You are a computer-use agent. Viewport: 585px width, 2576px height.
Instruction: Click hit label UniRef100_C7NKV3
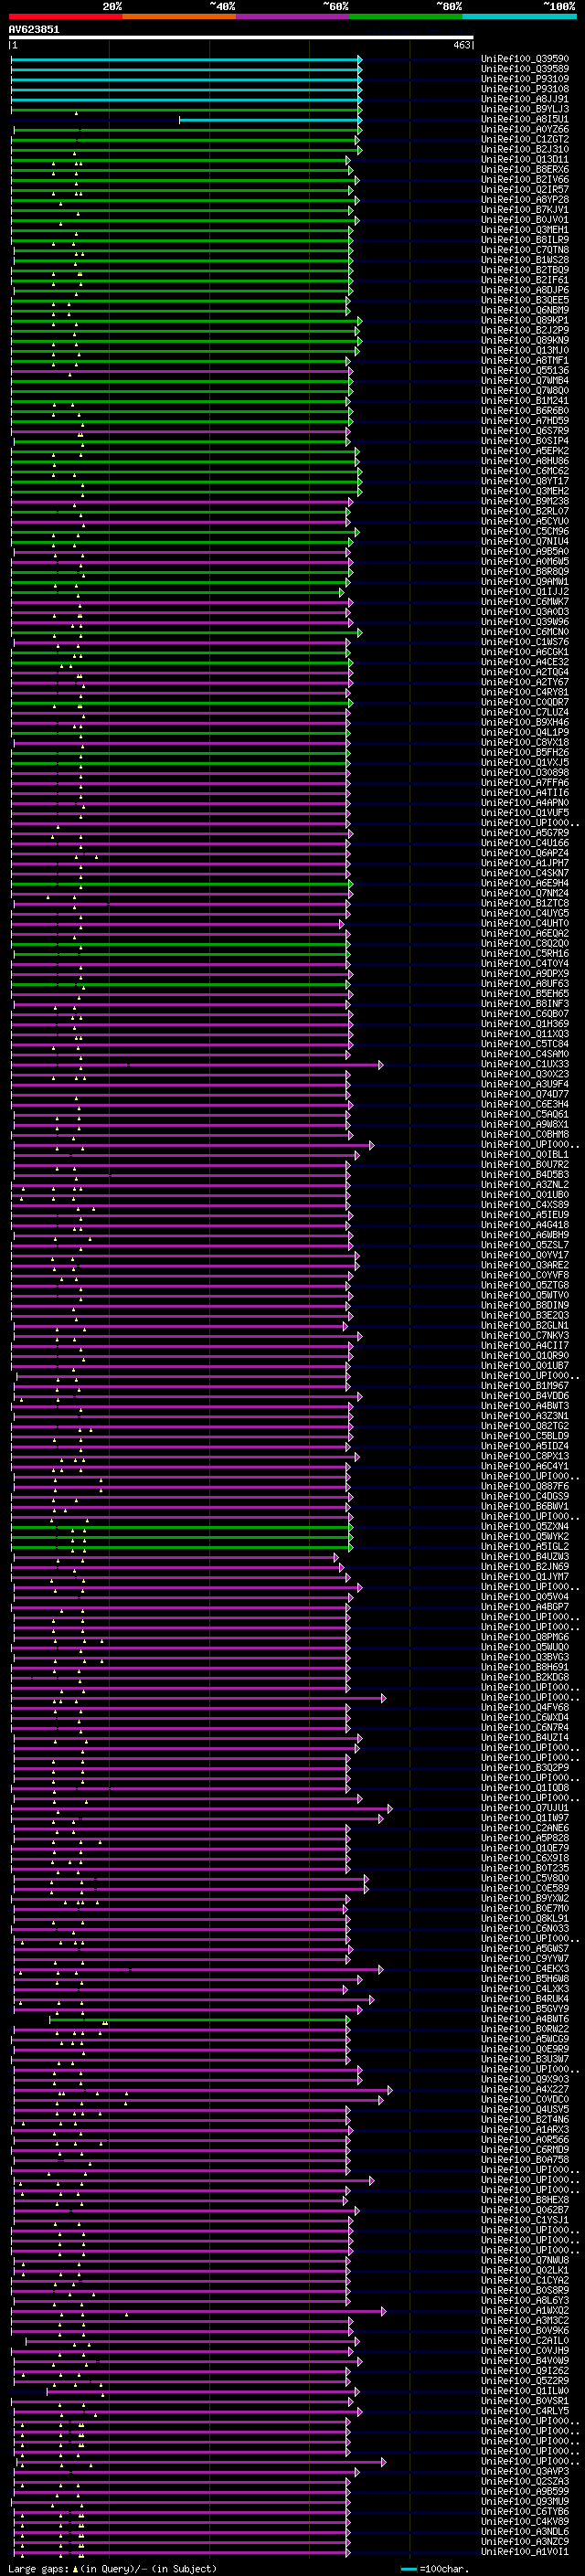point(525,1335)
